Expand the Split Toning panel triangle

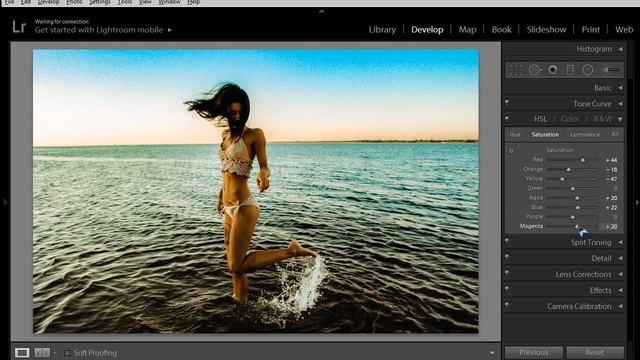click(620, 242)
